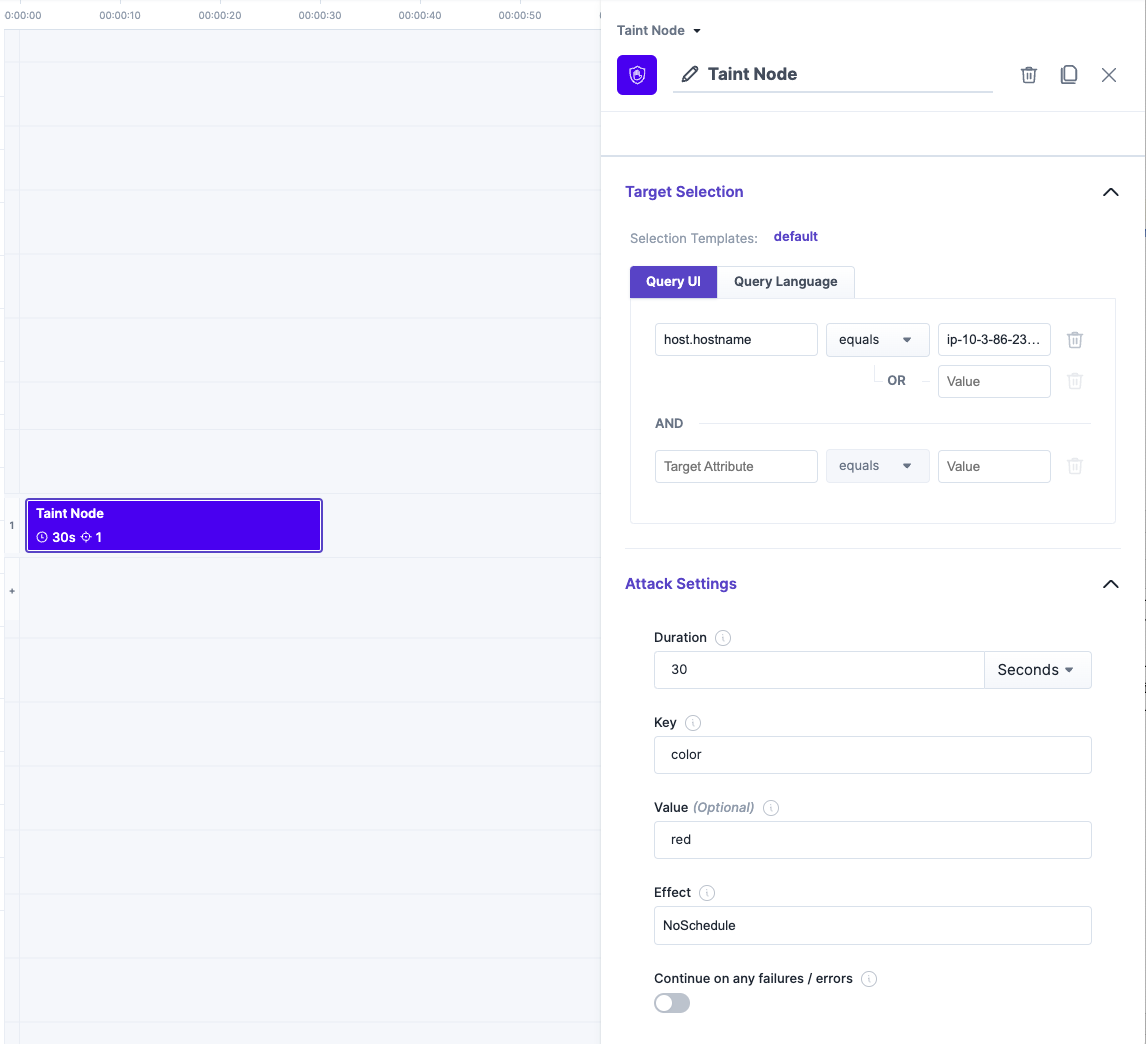1146x1044 pixels.
Task: Click the 00:00:50 marker on the timeline ruler
Action: coord(520,15)
